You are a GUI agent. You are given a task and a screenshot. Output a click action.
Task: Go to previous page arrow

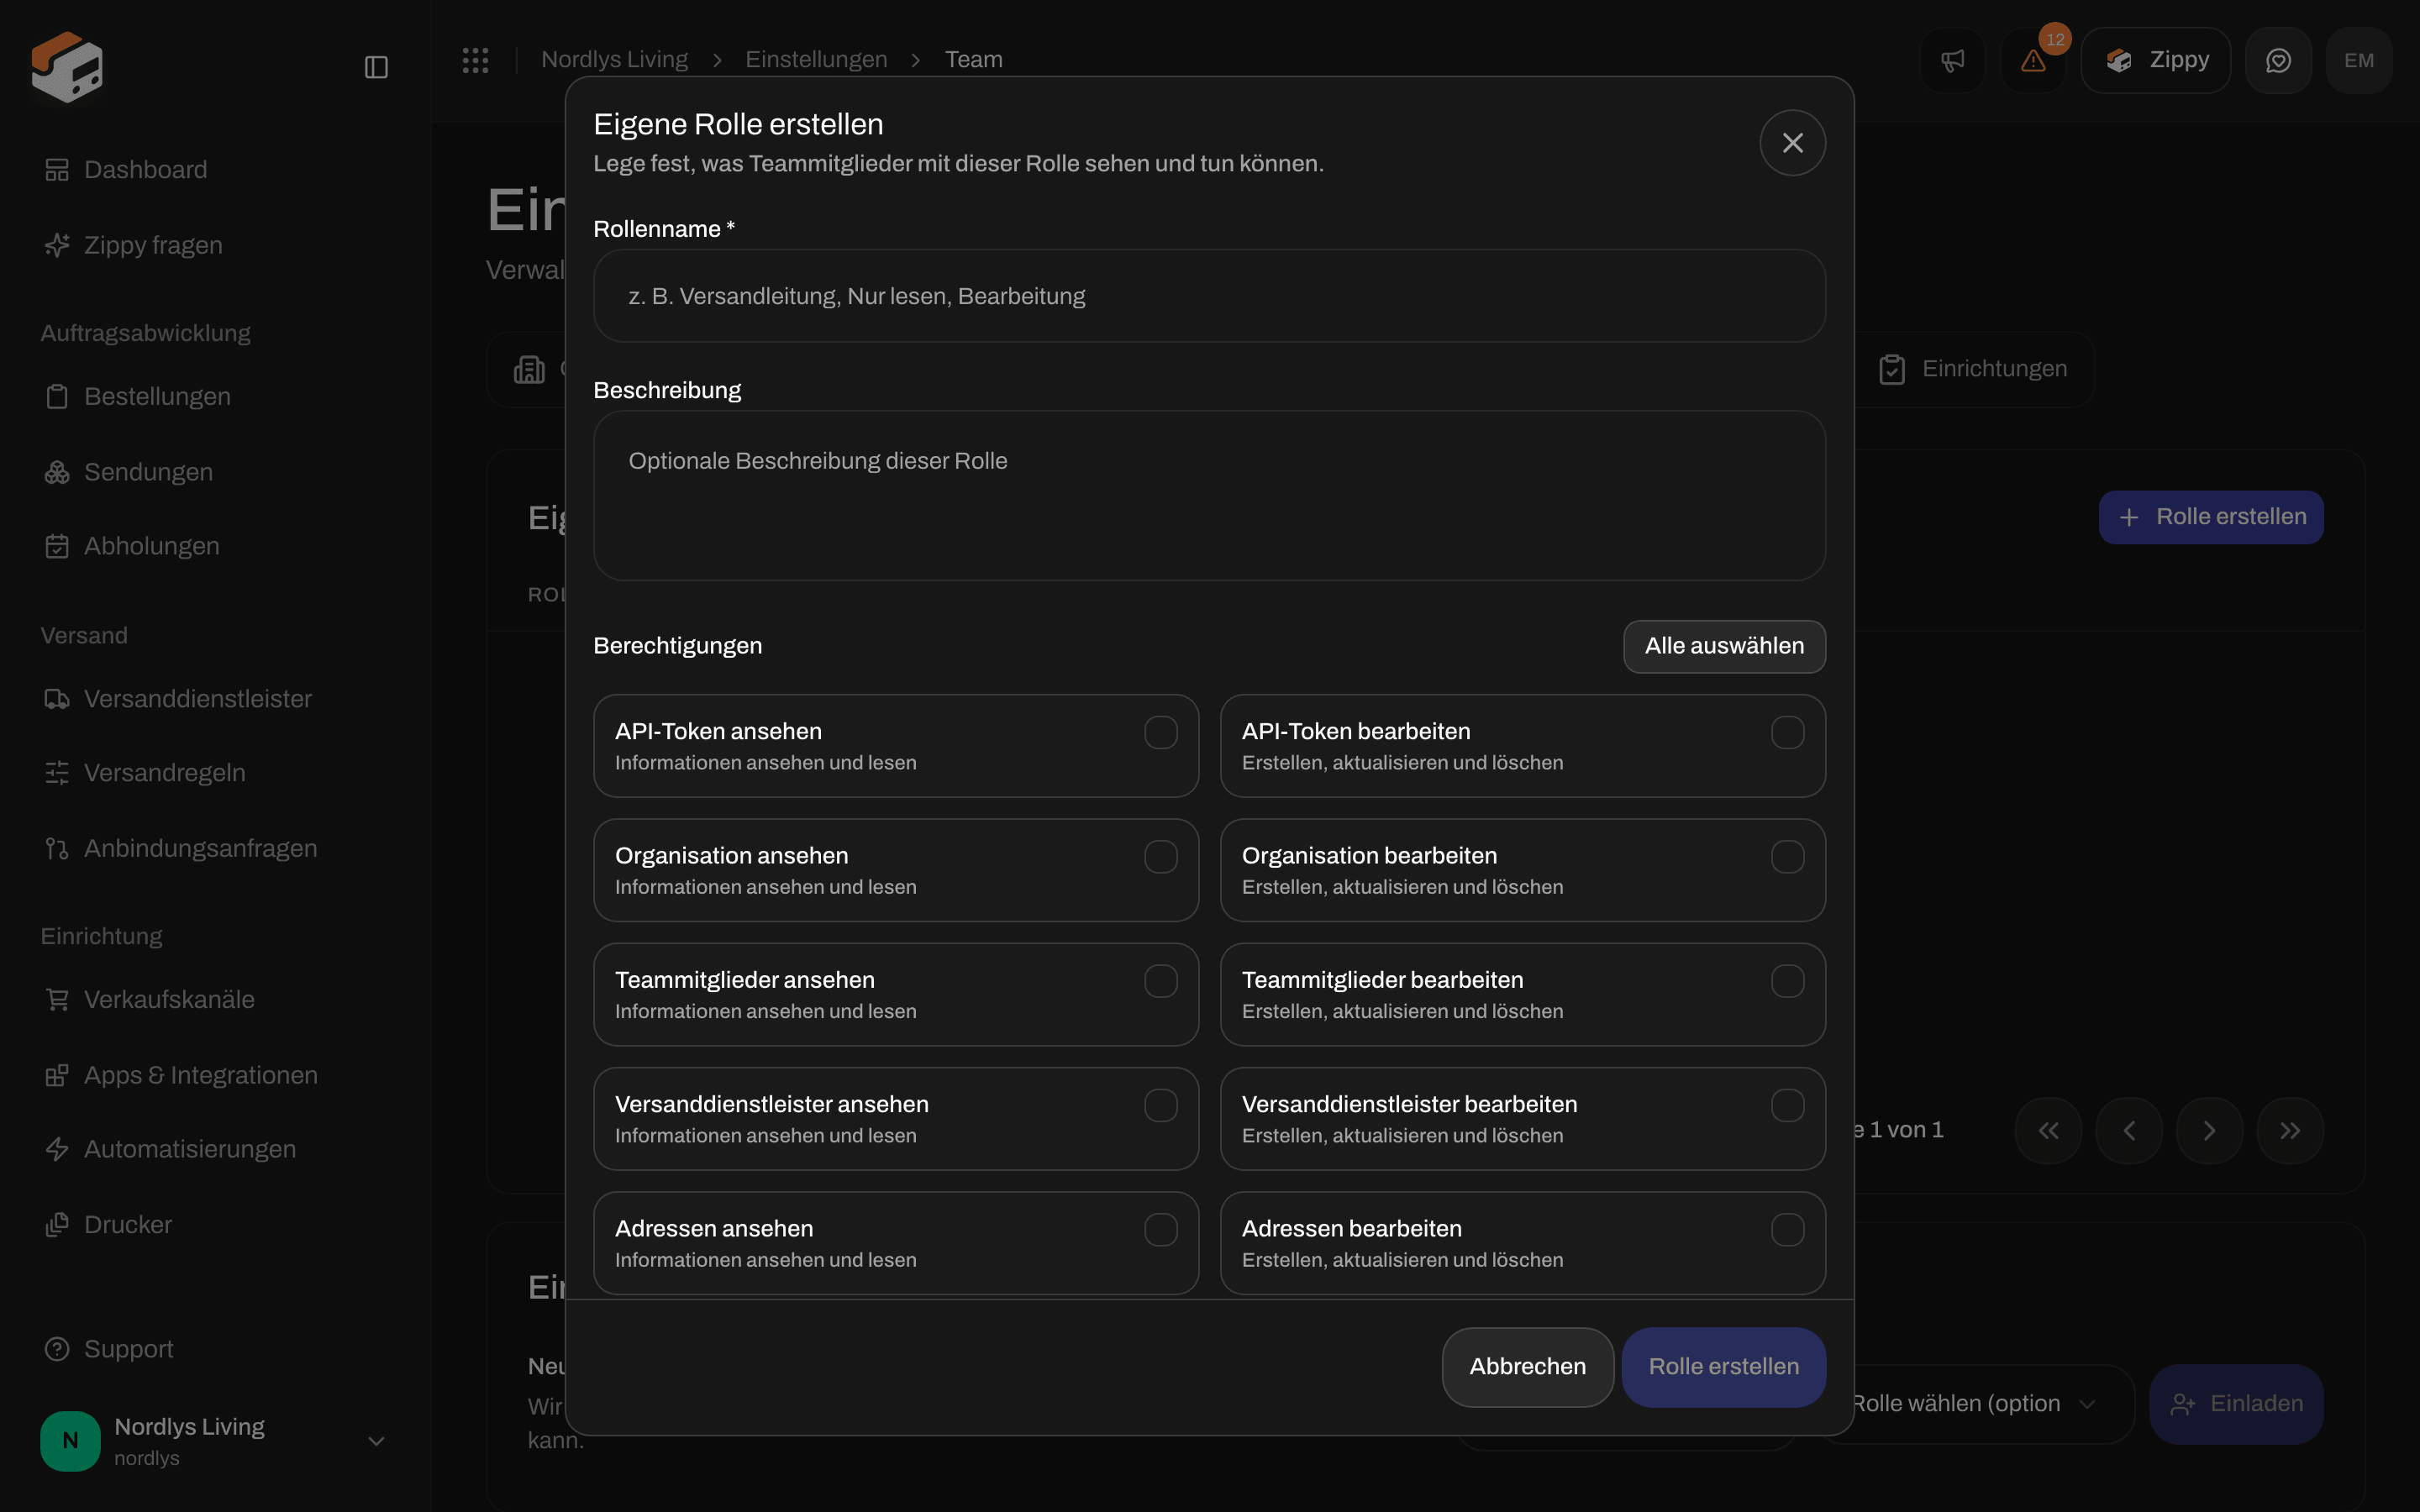tap(2129, 1130)
